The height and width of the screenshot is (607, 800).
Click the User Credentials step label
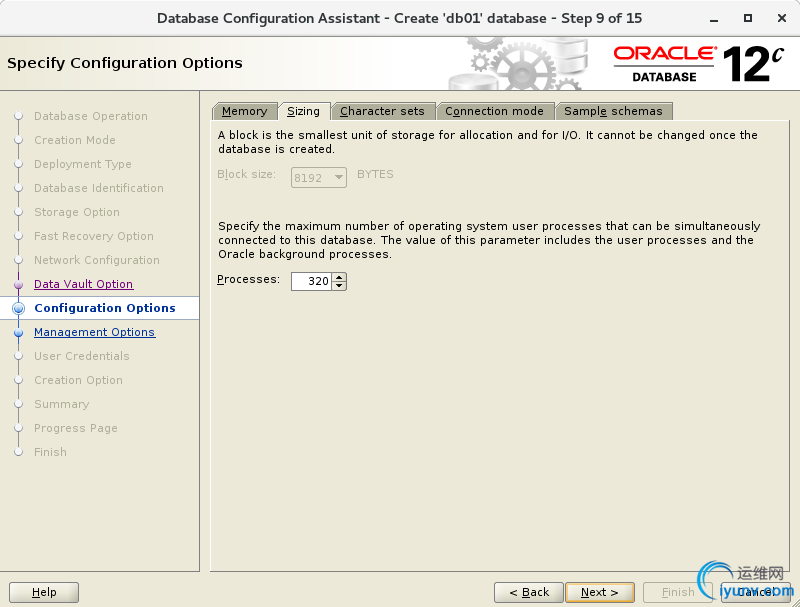(x=82, y=356)
